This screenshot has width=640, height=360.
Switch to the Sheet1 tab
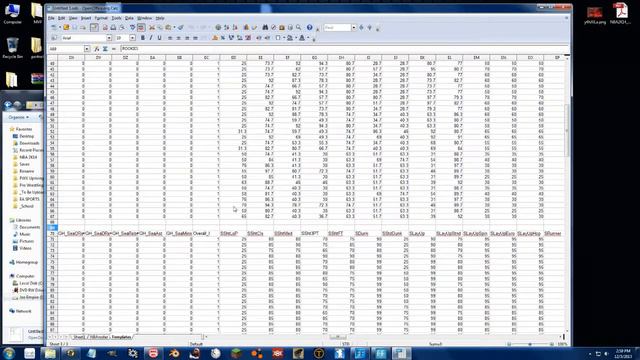point(79,337)
